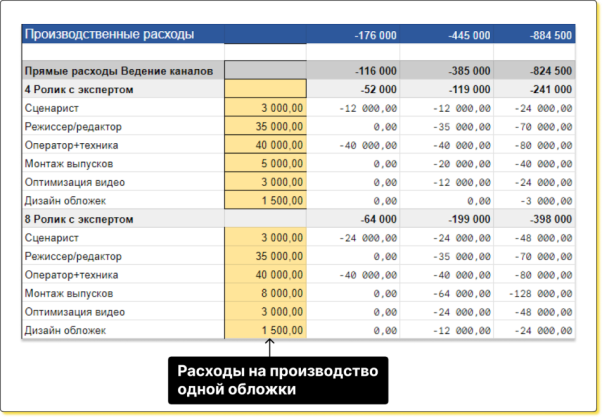Click subtotal -116 000 in direct costs row
Viewport: 602px width, 417px height.
(x=376, y=71)
